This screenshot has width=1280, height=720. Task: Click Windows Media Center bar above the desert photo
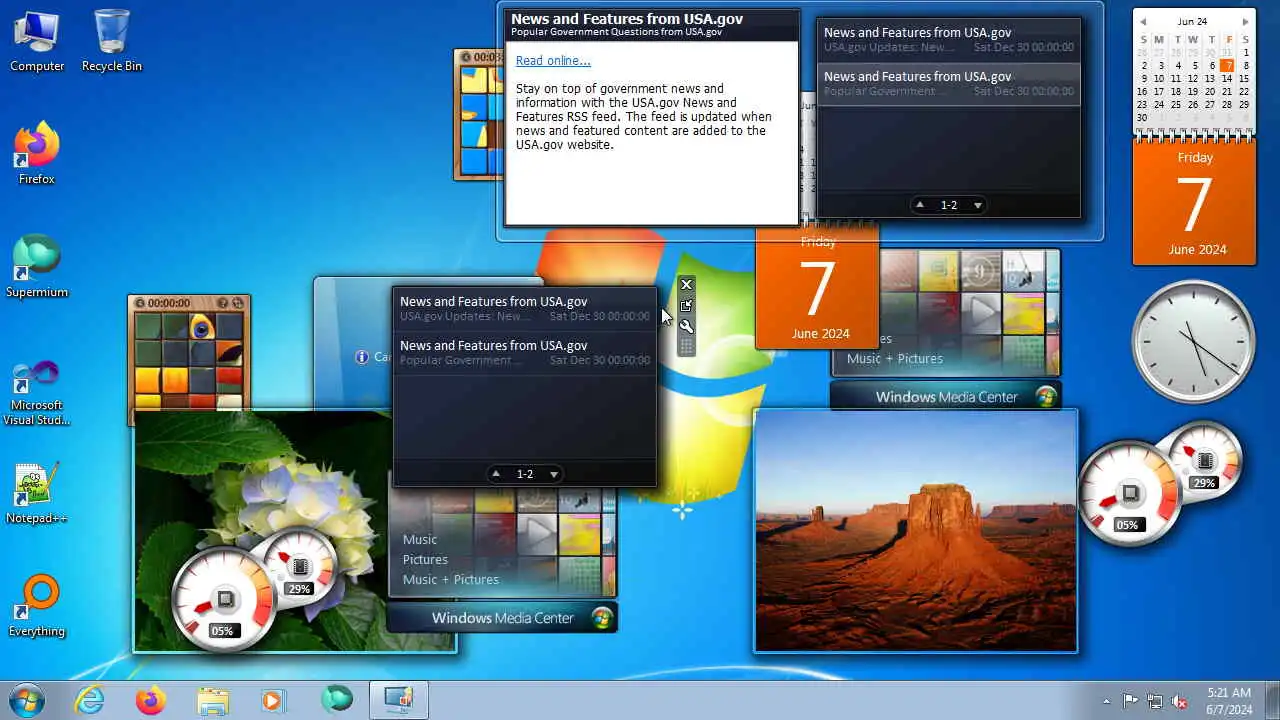pyautogui.click(x=946, y=397)
